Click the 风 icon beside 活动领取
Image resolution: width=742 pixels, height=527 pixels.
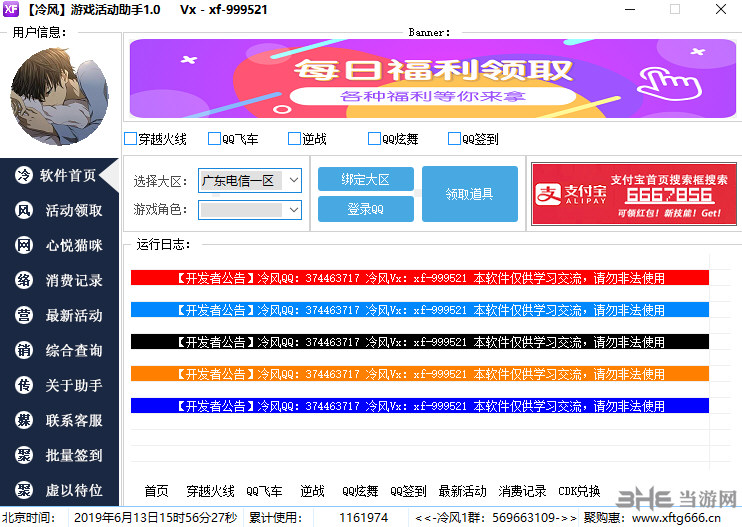24,210
